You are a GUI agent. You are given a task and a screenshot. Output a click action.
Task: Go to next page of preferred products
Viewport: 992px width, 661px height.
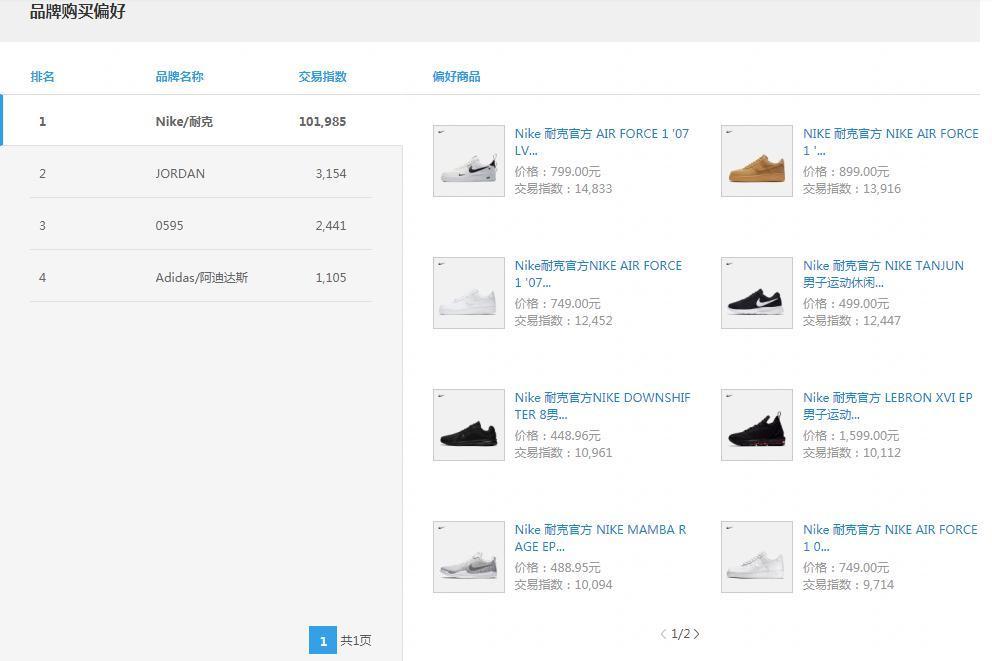[x=697, y=634]
